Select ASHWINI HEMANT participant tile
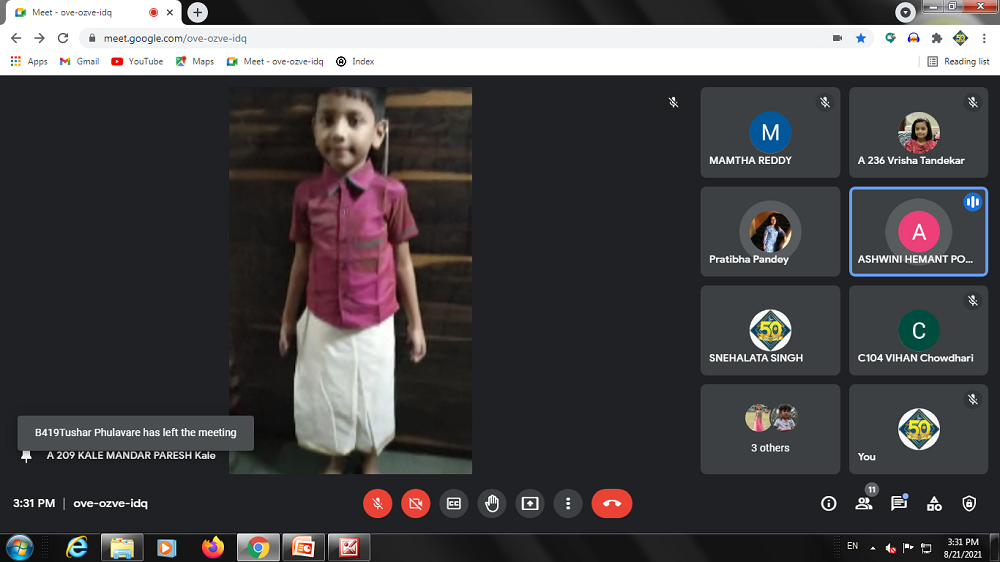 pyautogui.click(x=918, y=231)
